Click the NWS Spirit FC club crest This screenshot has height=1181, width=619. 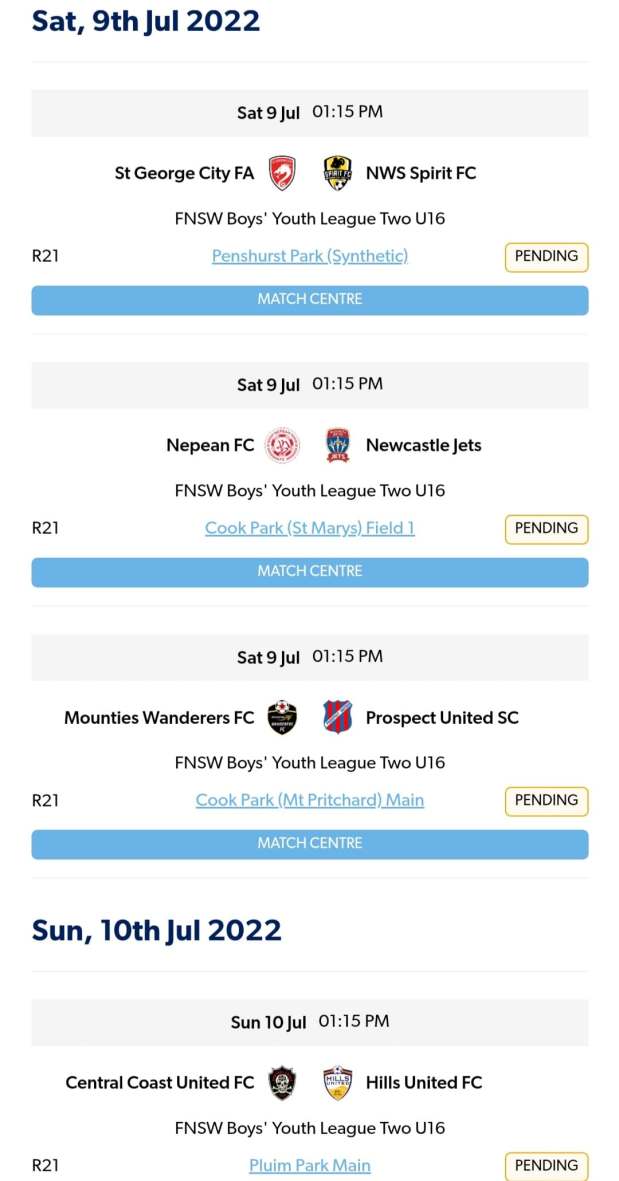coord(337,172)
